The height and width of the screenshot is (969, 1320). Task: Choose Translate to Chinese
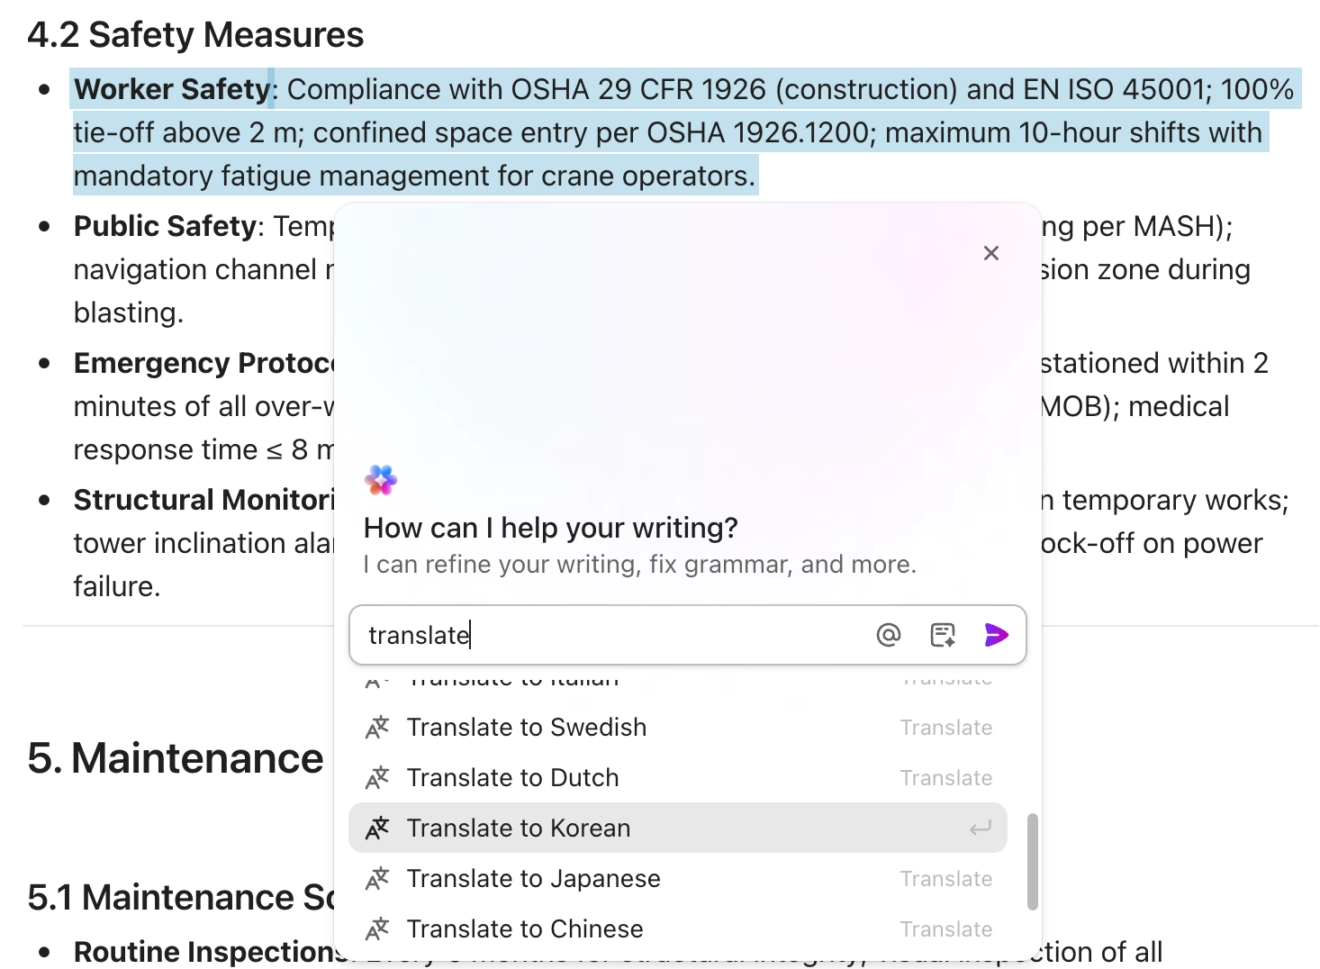coord(678,929)
